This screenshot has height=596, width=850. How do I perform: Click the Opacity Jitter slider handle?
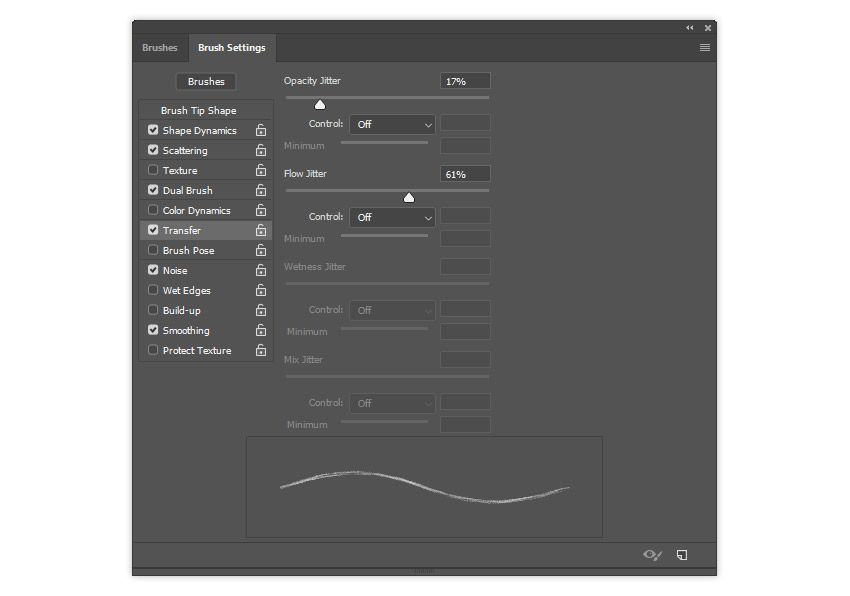click(x=320, y=104)
